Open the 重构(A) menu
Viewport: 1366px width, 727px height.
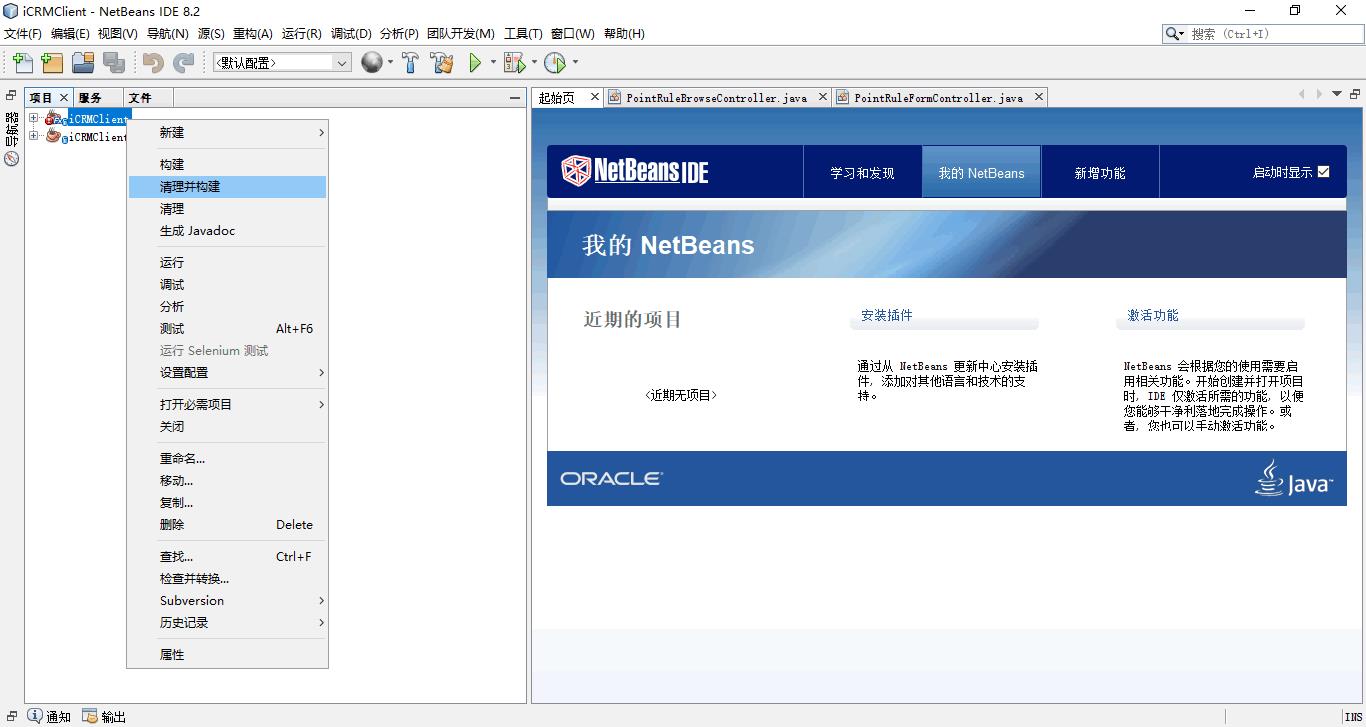click(253, 34)
